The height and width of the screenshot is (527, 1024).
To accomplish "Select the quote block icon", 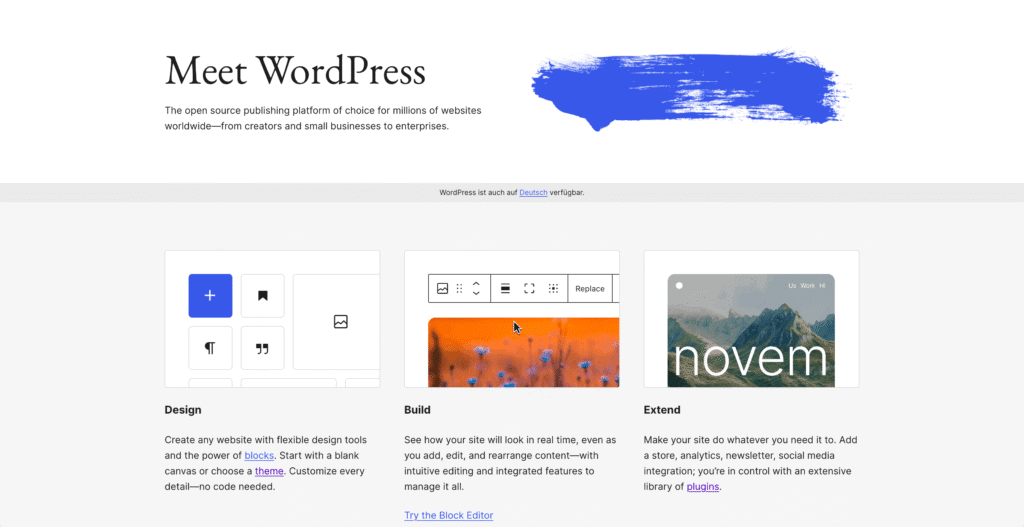I will pyautogui.click(x=263, y=348).
